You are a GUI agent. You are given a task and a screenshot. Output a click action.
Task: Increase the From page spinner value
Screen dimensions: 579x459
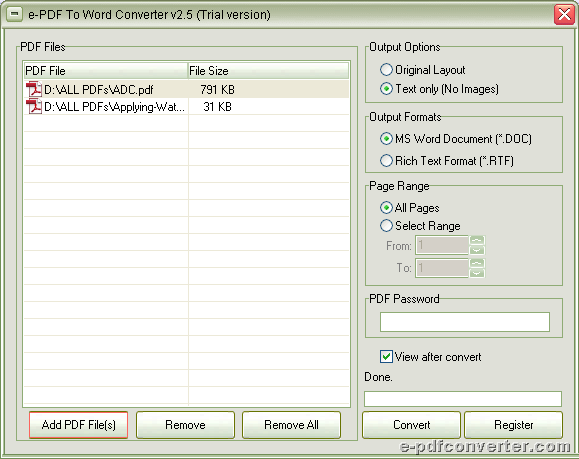[477, 241]
